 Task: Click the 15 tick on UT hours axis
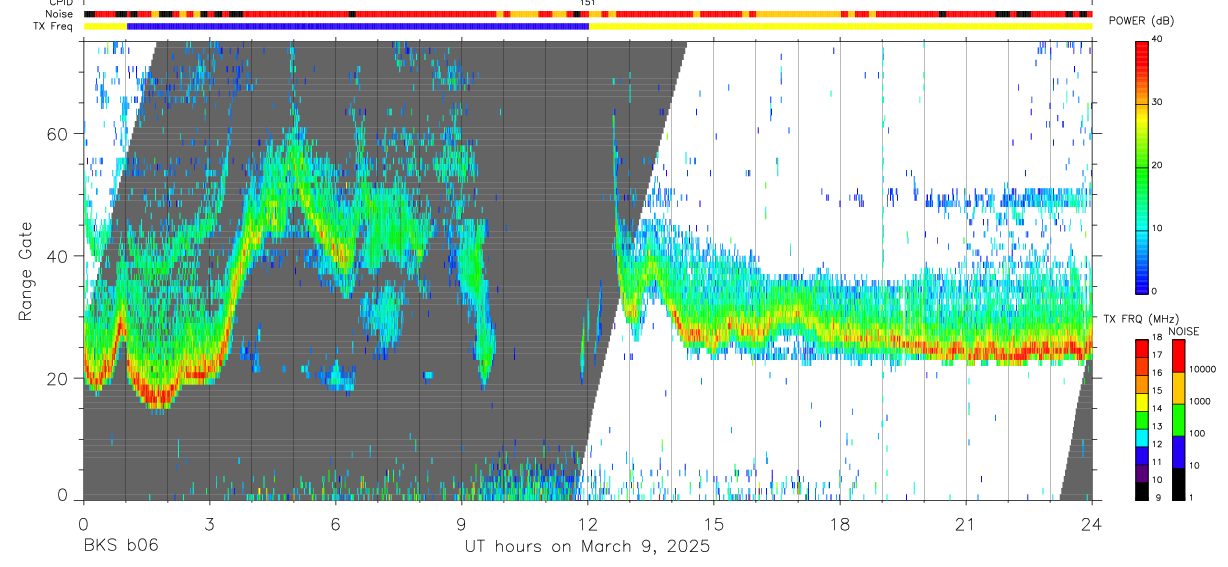(x=714, y=523)
